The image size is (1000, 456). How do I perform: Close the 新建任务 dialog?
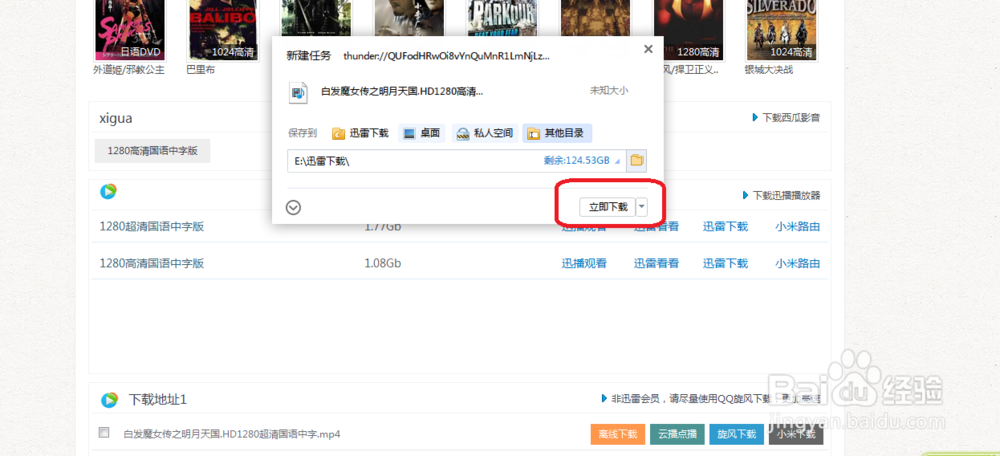pos(648,49)
